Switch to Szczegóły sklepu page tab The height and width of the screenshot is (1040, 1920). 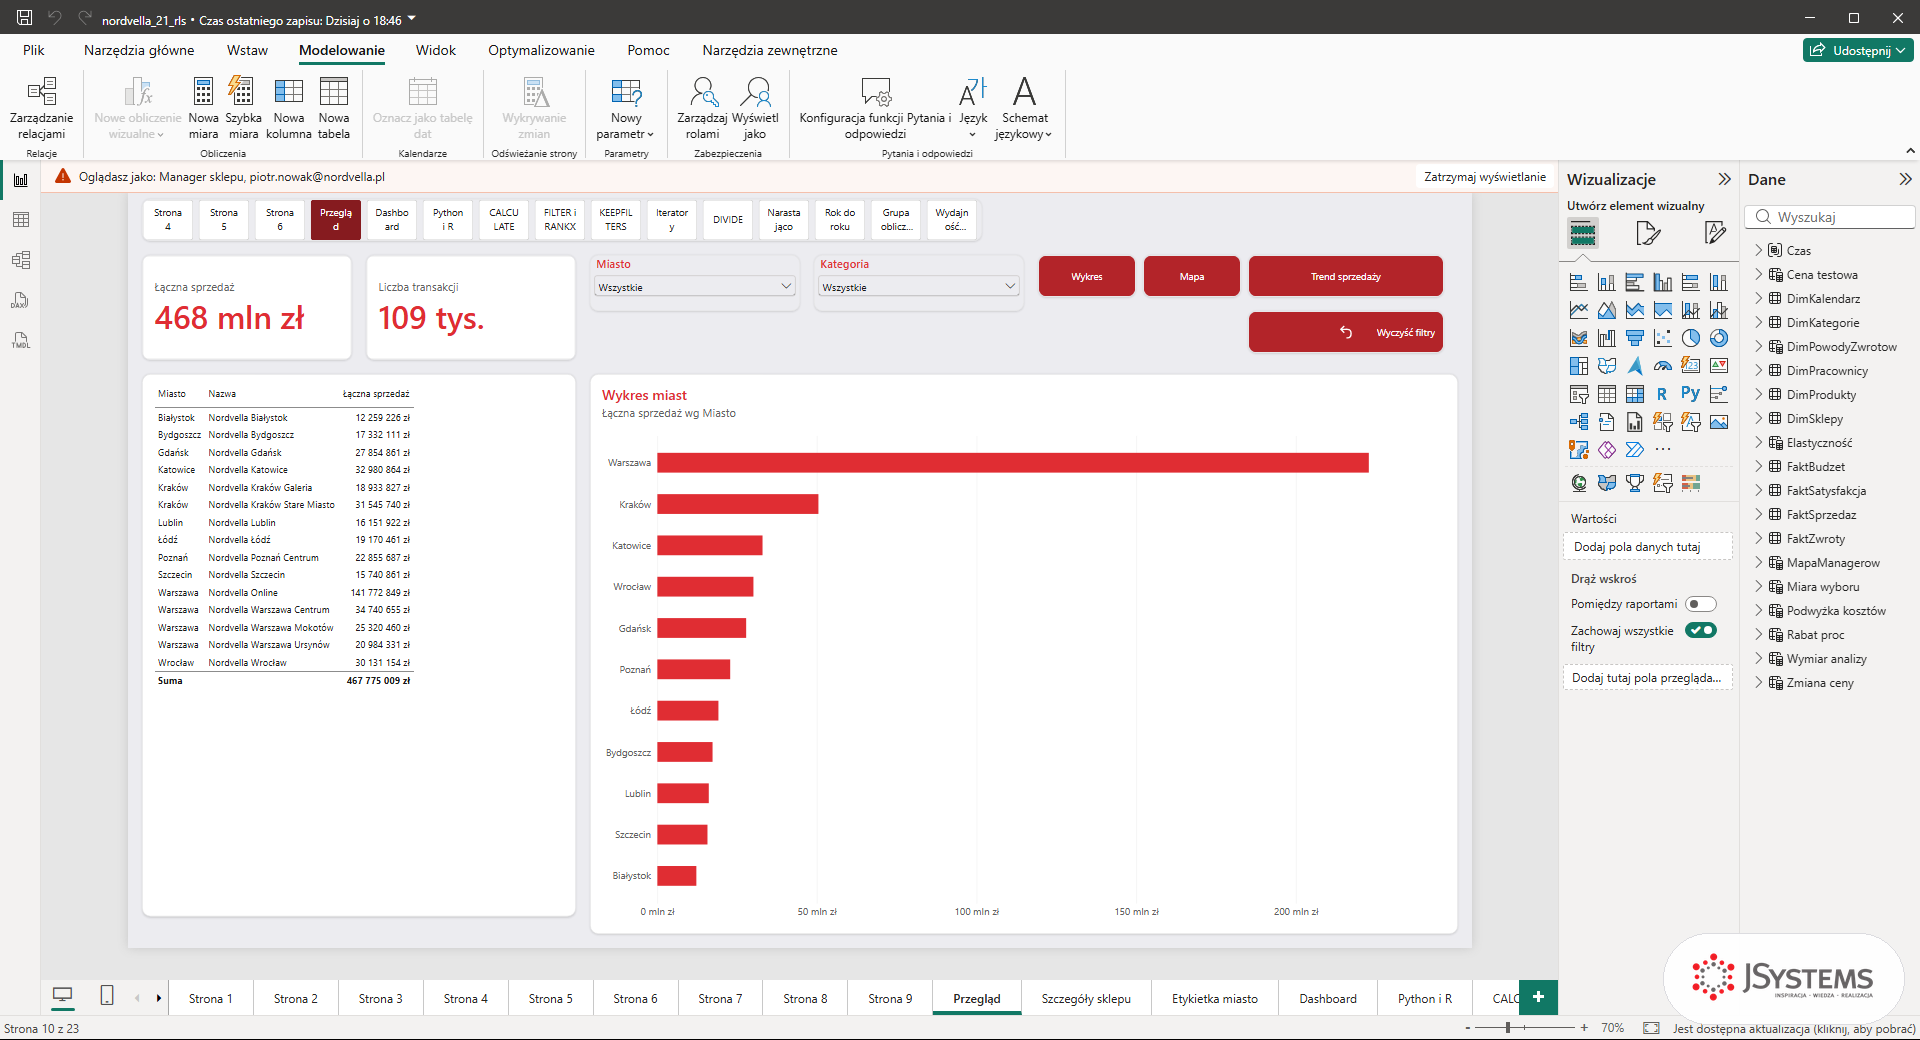(x=1086, y=998)
